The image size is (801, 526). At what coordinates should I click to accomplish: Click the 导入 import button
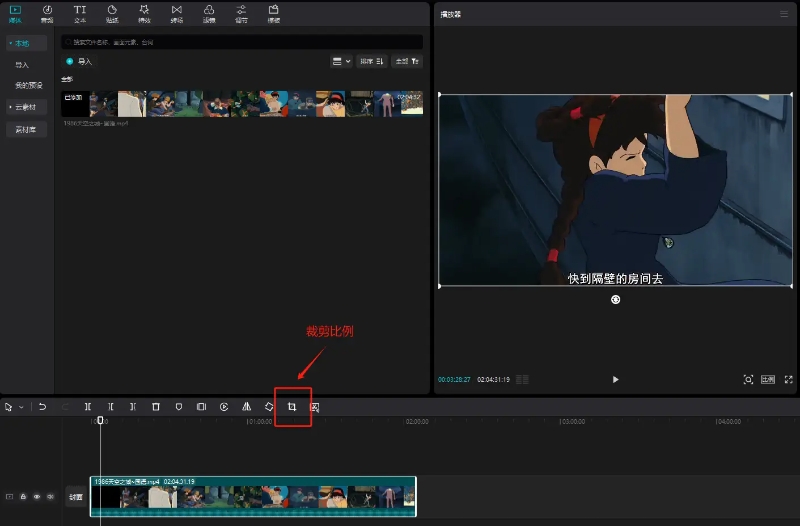[79, 61]
